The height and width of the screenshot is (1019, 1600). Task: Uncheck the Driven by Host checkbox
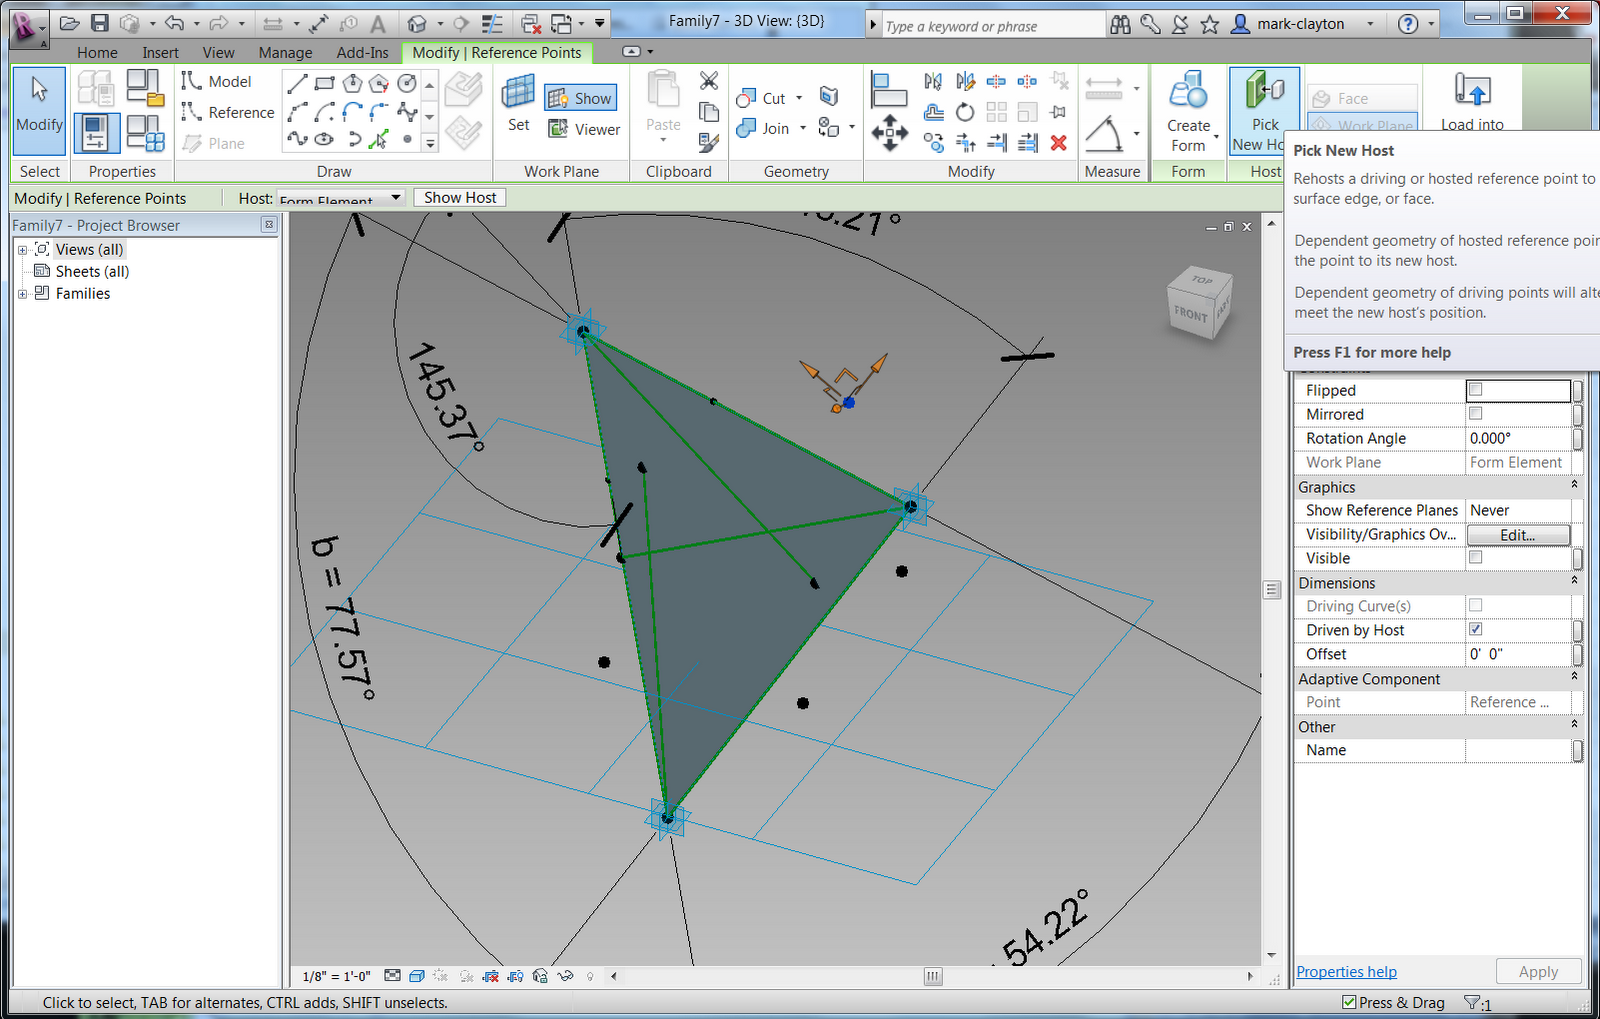(1475, 630)
